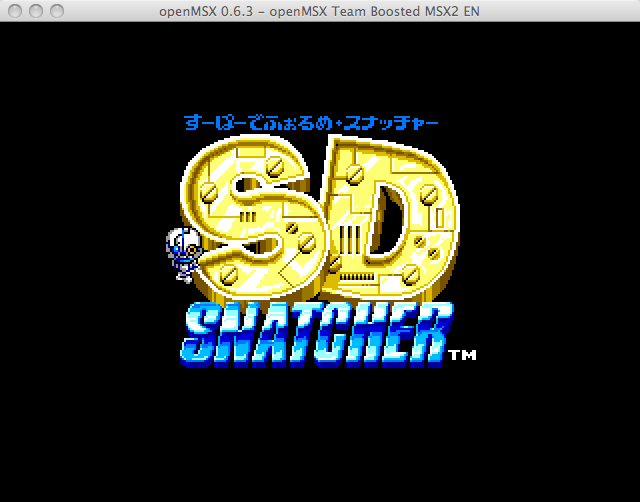The image size is (640, 502).
Task: Click the blue Japanese subtitle text
Action: click(311, 123)
